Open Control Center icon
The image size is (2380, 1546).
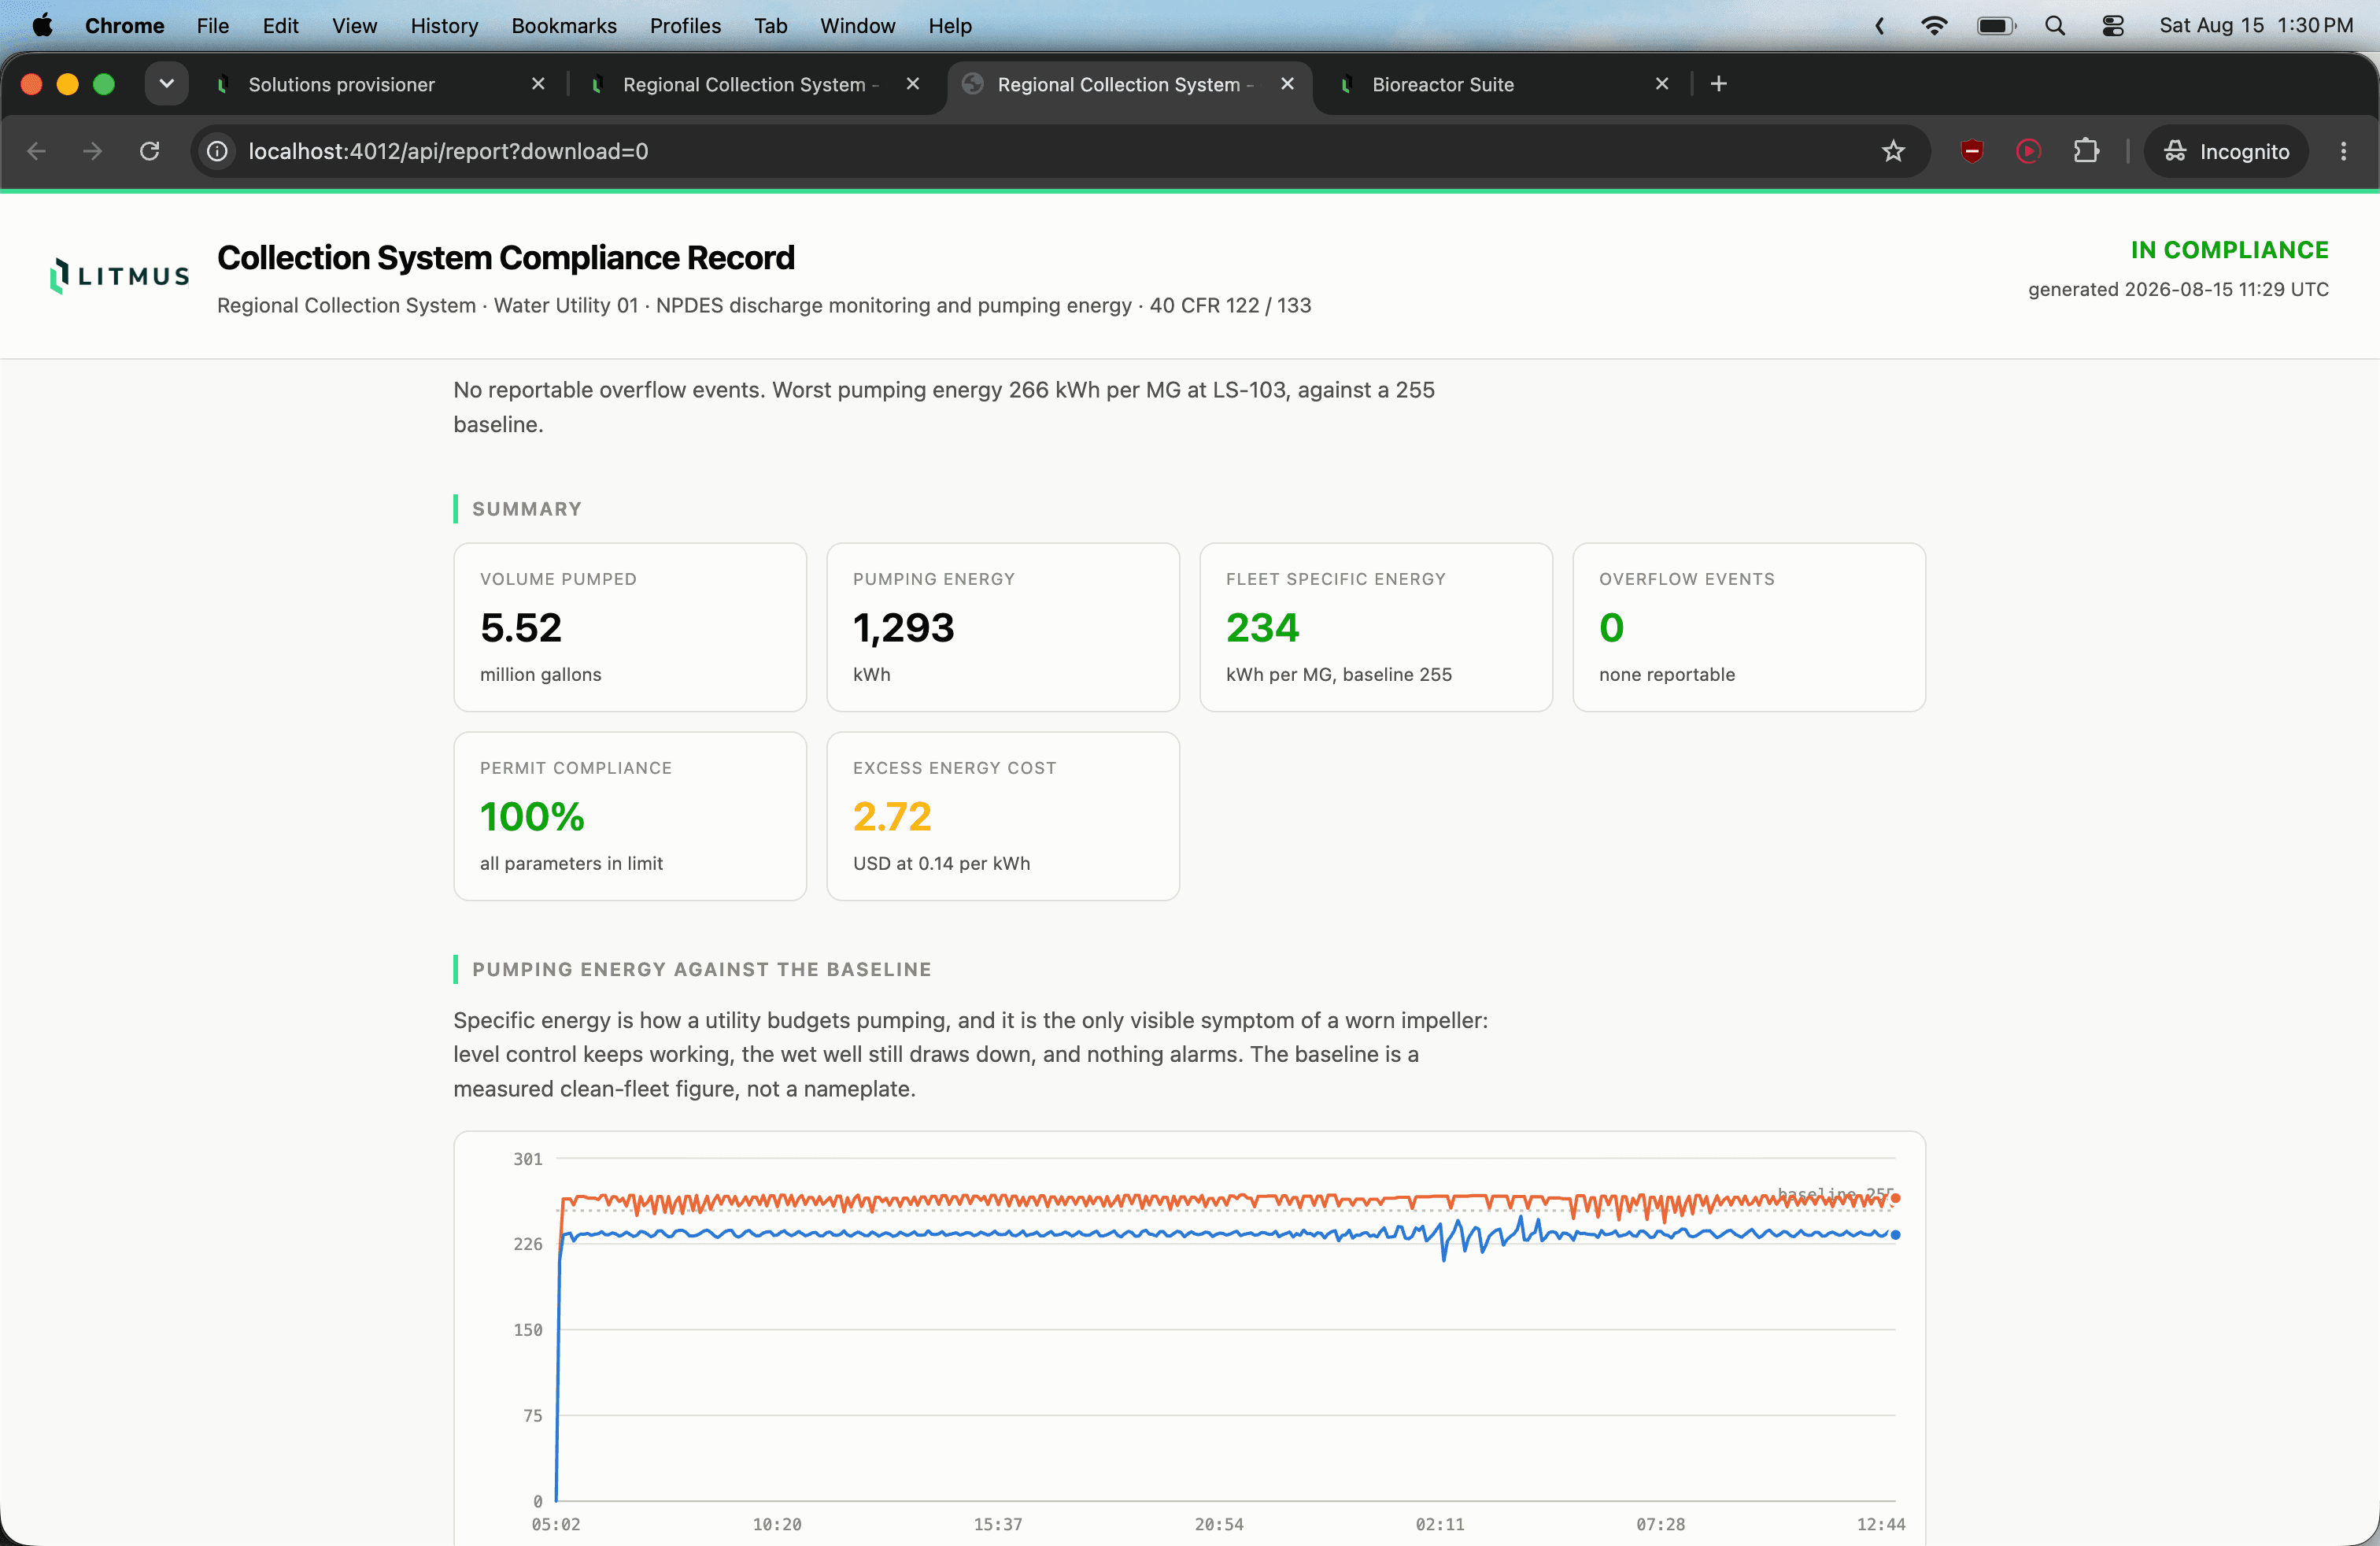tap(2112, 25)
